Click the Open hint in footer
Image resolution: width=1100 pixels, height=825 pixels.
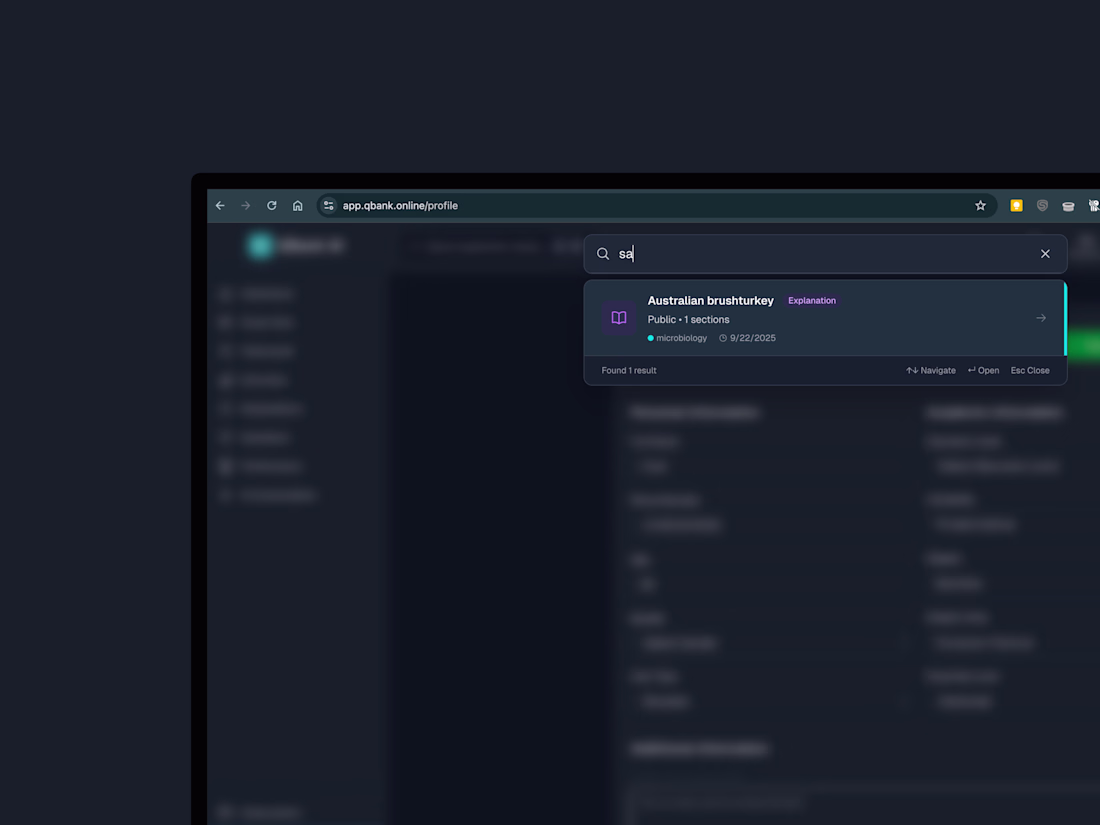(984, 370)
